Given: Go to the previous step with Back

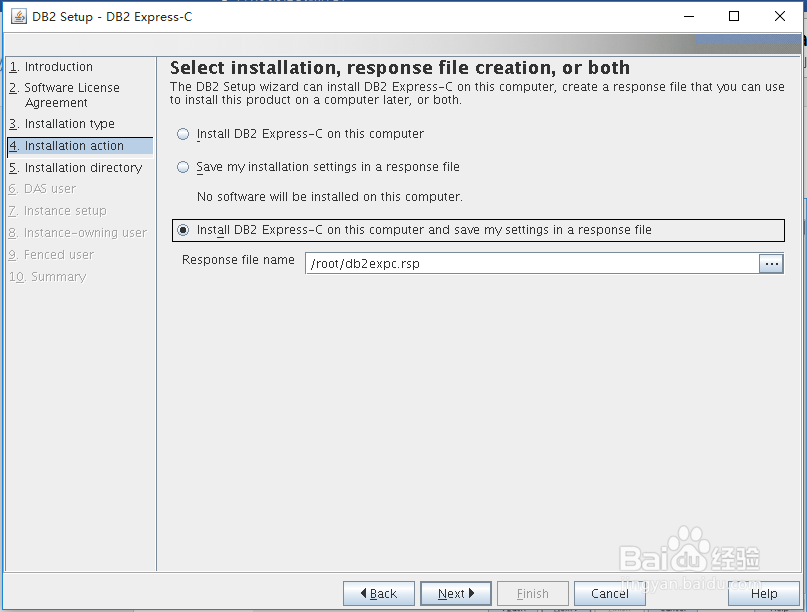Looking at the screenshot, I should [x=379, y=593].
